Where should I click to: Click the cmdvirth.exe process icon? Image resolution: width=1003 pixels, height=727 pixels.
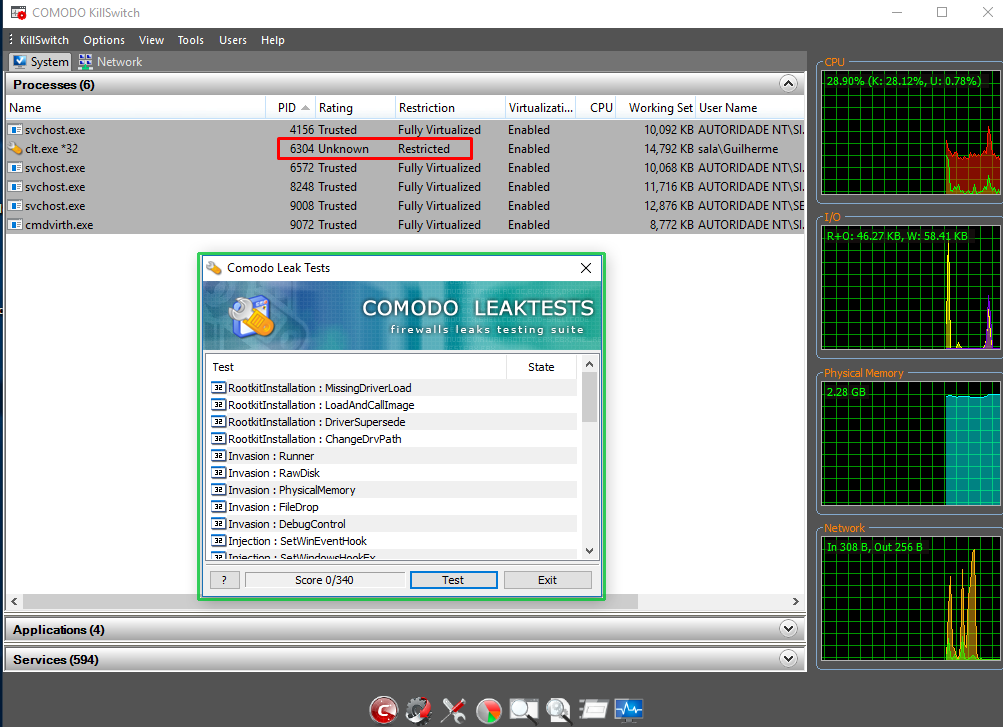click(x=15, y=224)
